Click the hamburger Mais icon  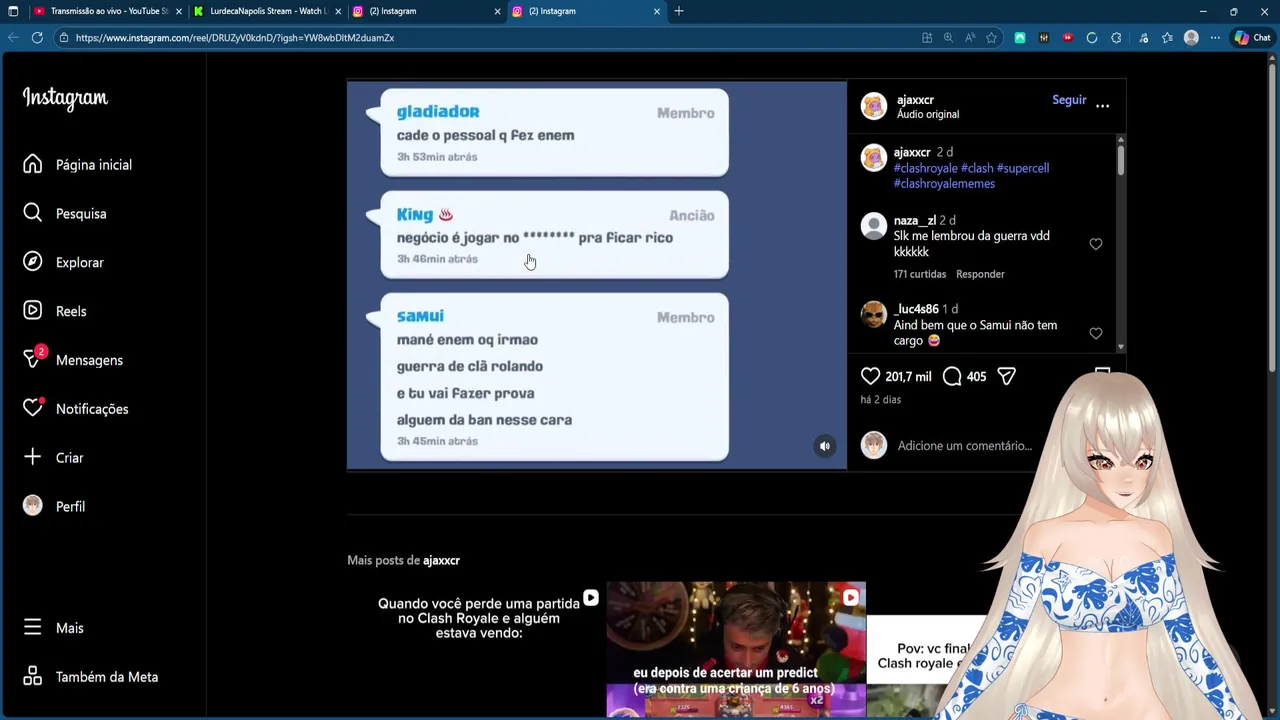33,627
